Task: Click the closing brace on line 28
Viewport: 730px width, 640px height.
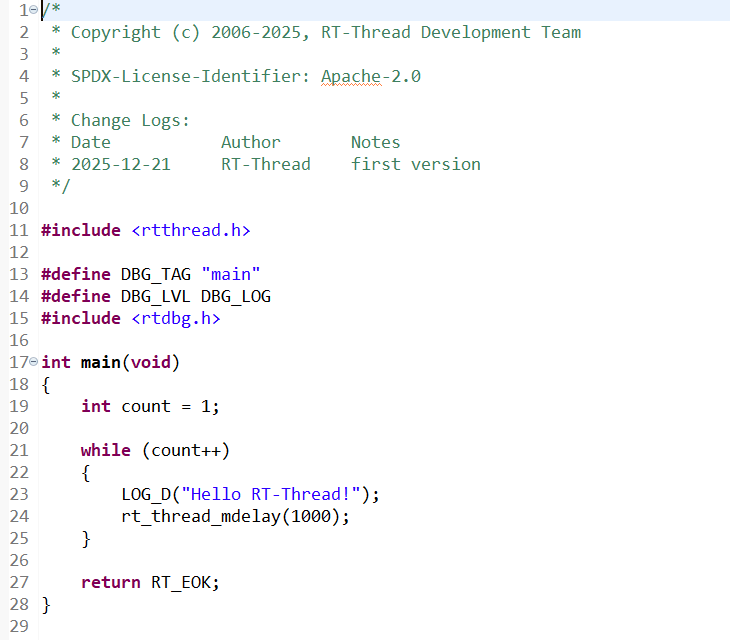Action: pos(46,605)
